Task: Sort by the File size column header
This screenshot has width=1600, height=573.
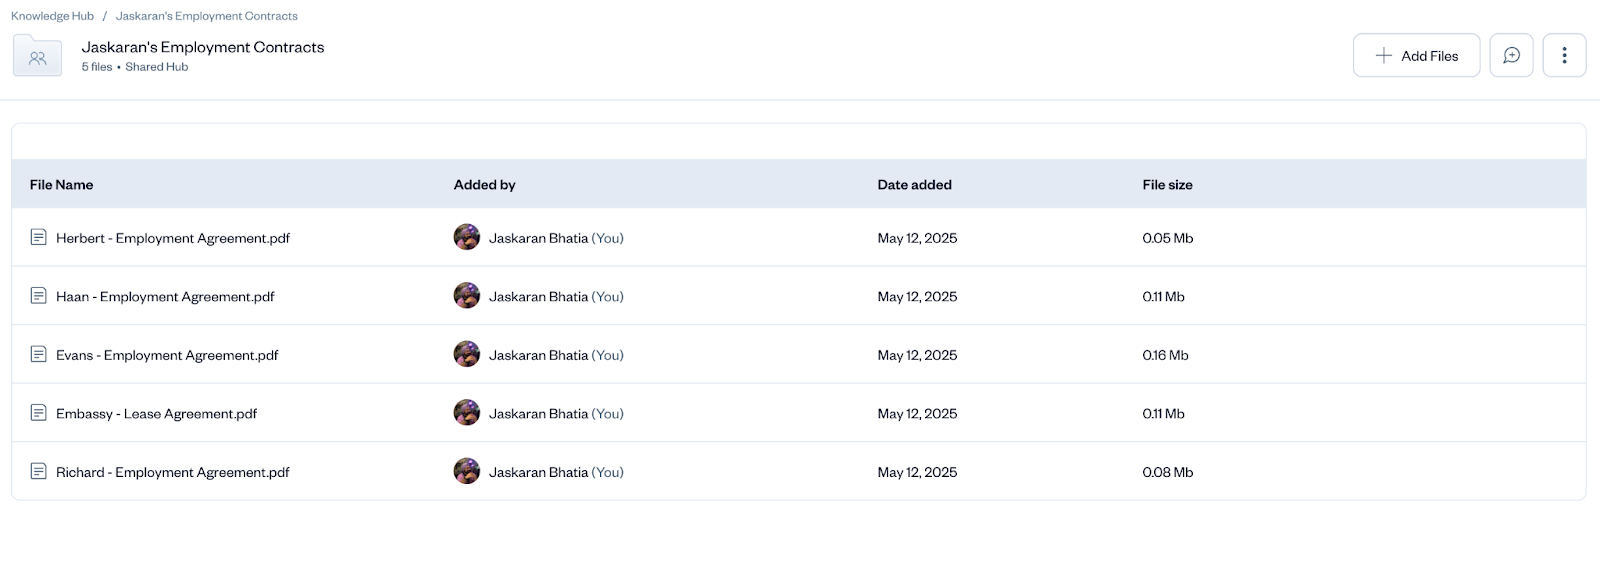Action: point(1167,185)
